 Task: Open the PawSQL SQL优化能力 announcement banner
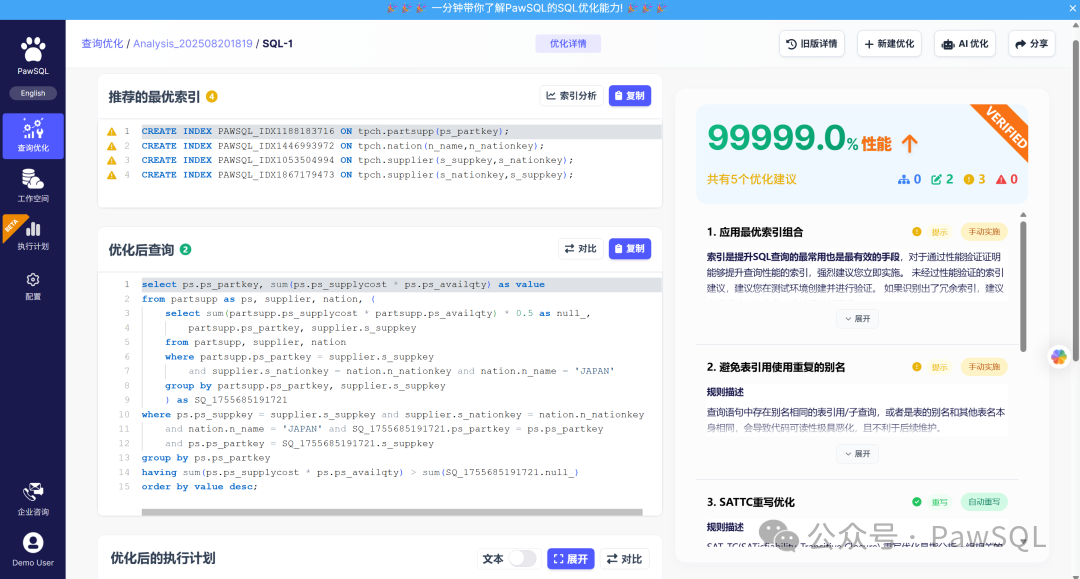click(526, 8)
